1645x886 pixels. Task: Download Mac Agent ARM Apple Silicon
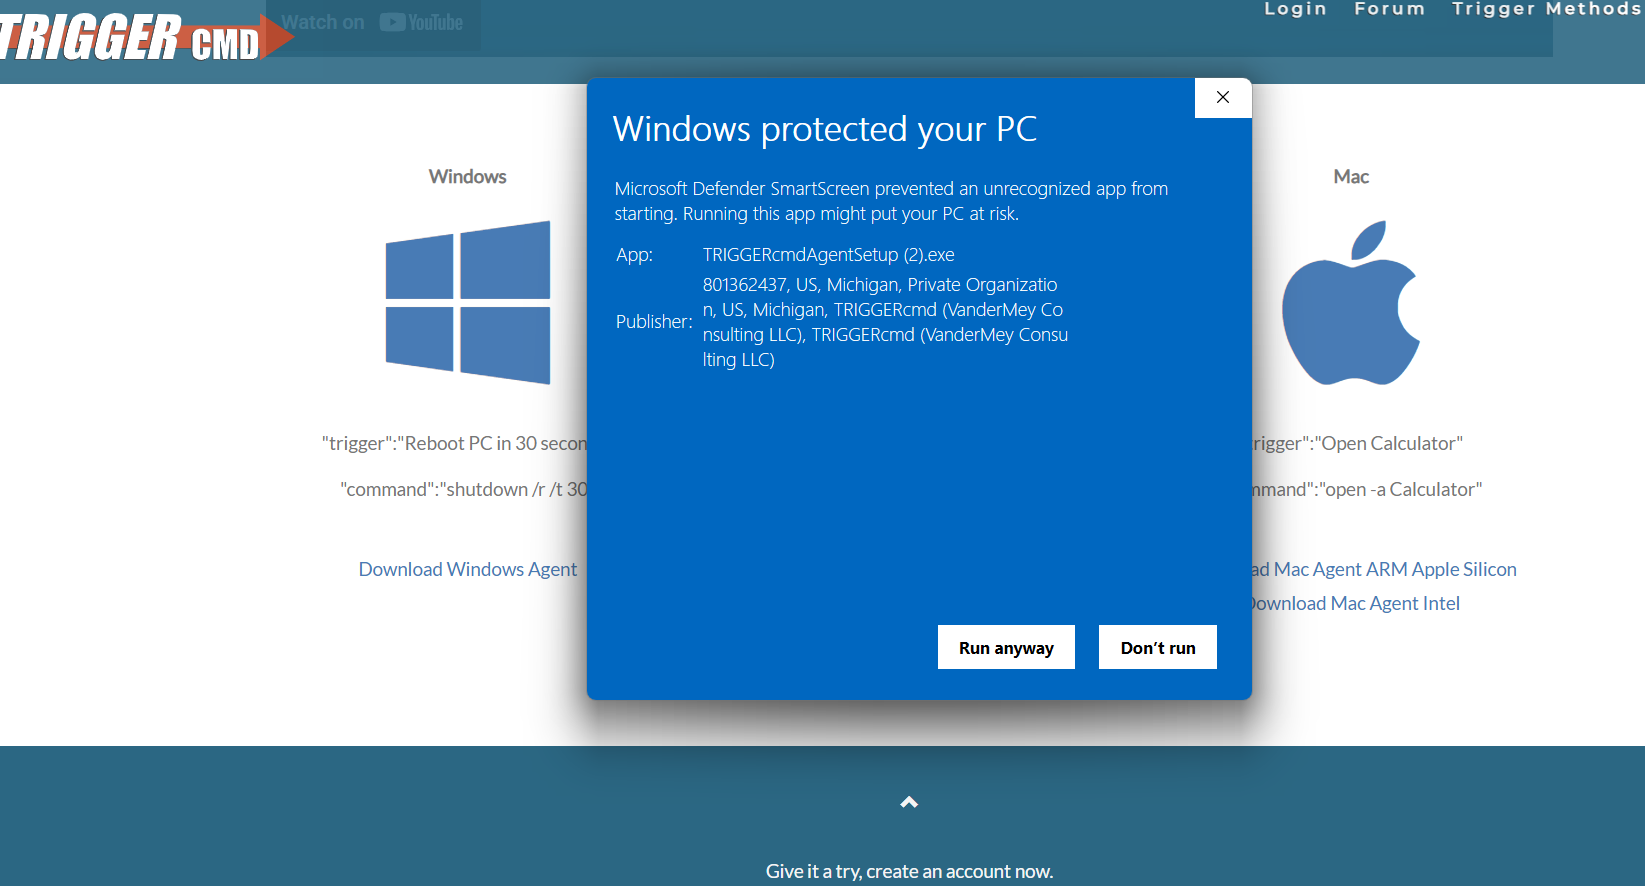coord(1385,569)
